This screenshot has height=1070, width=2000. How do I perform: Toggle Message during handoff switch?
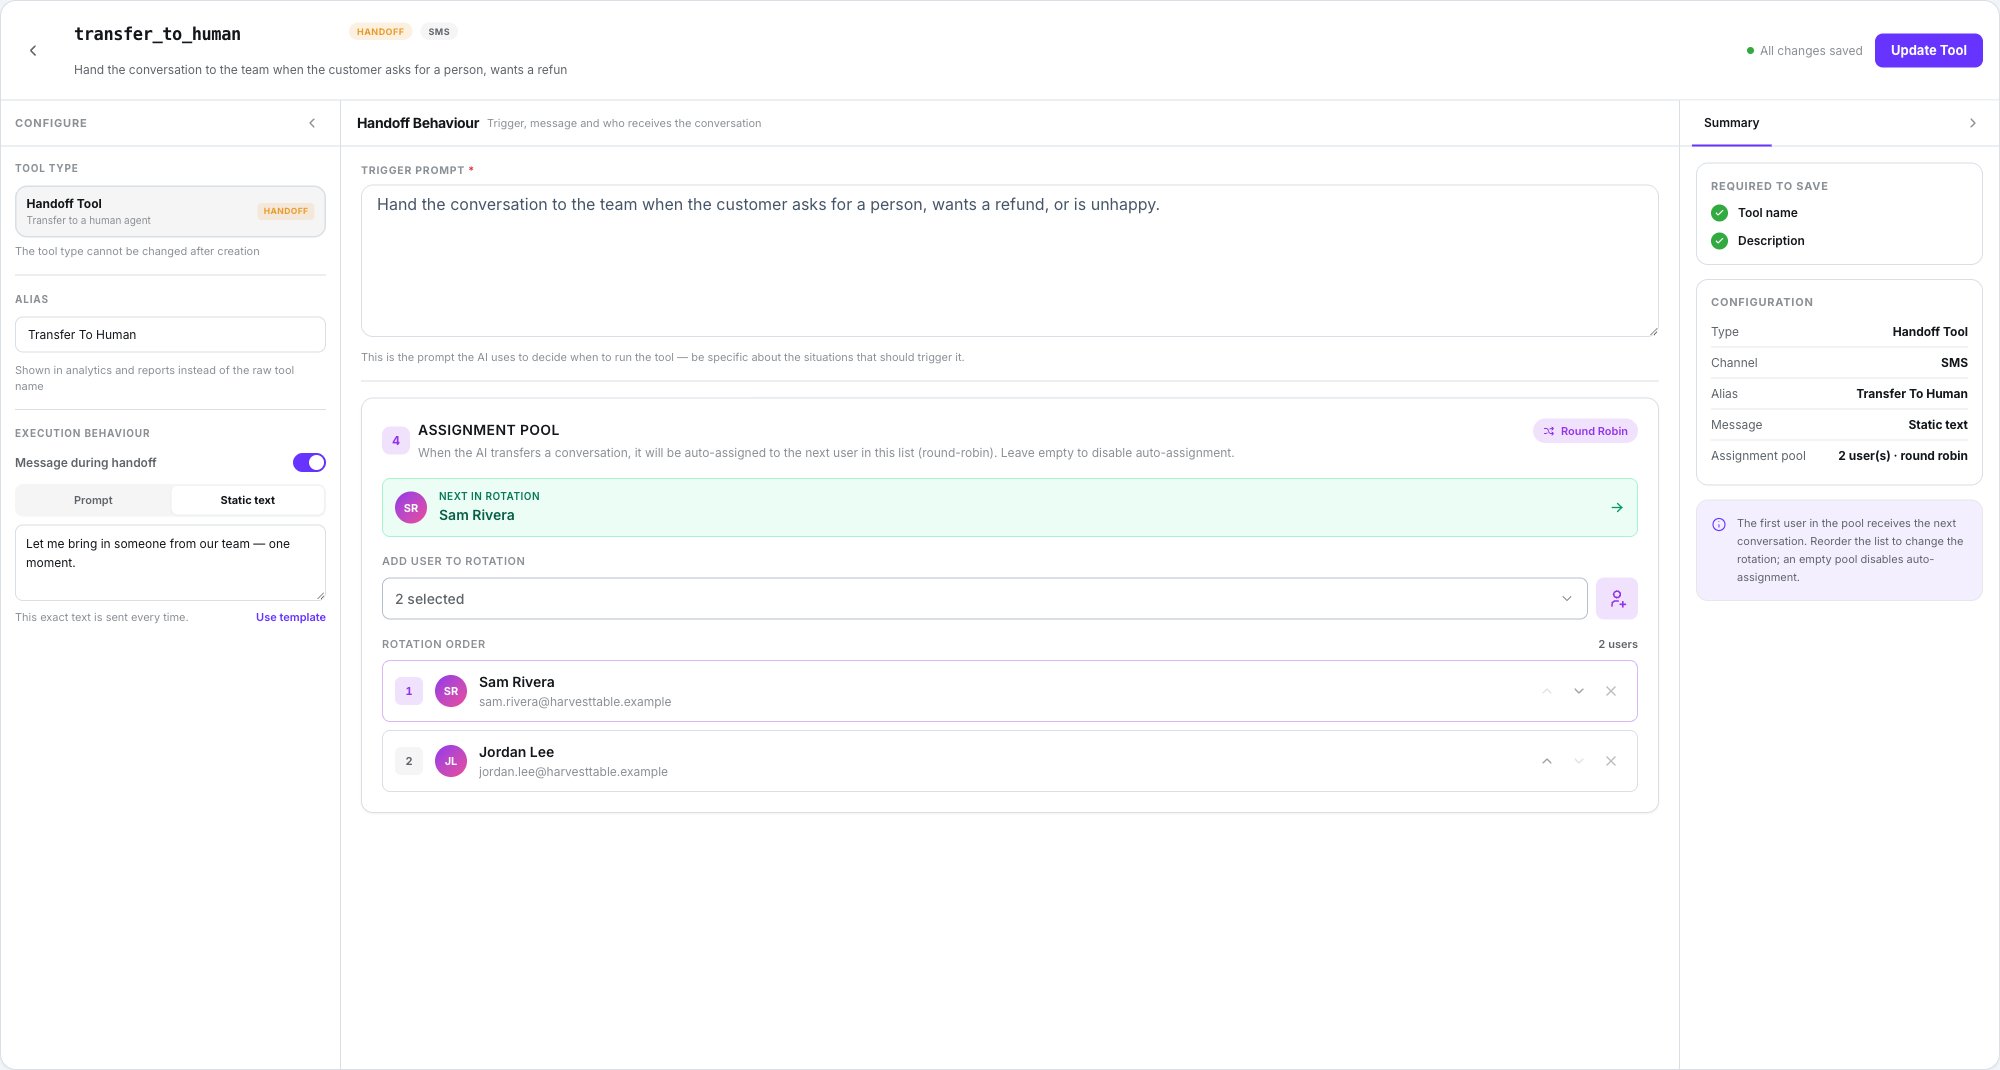tap(309, 462)
